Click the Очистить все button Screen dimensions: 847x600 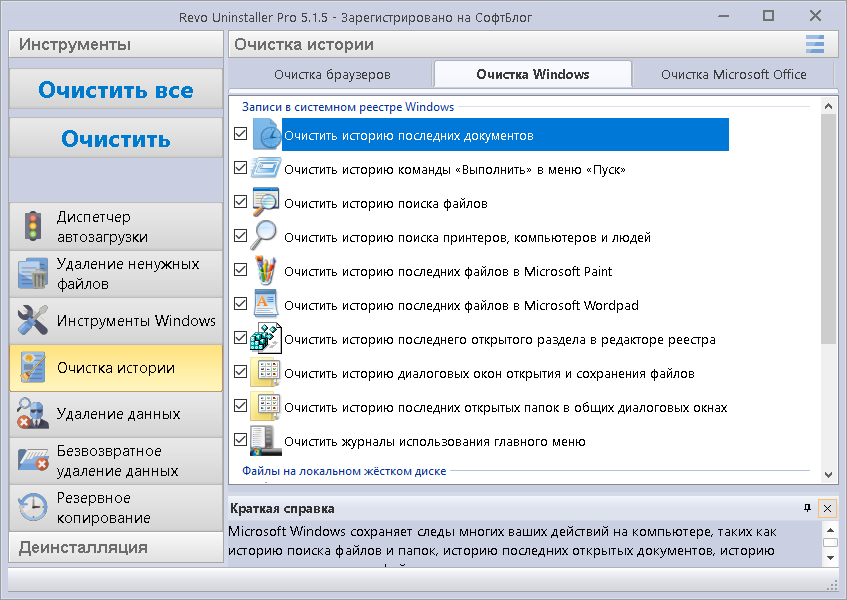pos(116,90)
